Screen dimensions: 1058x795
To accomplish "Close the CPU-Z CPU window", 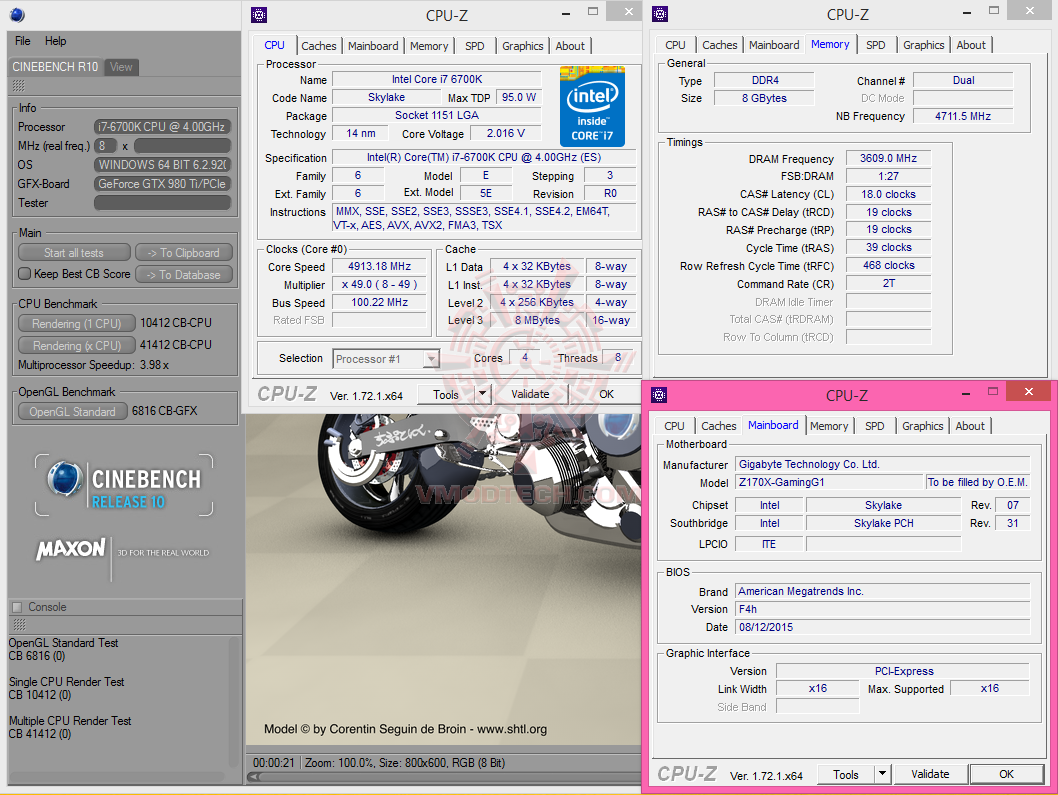I will [x=628, y=11].
